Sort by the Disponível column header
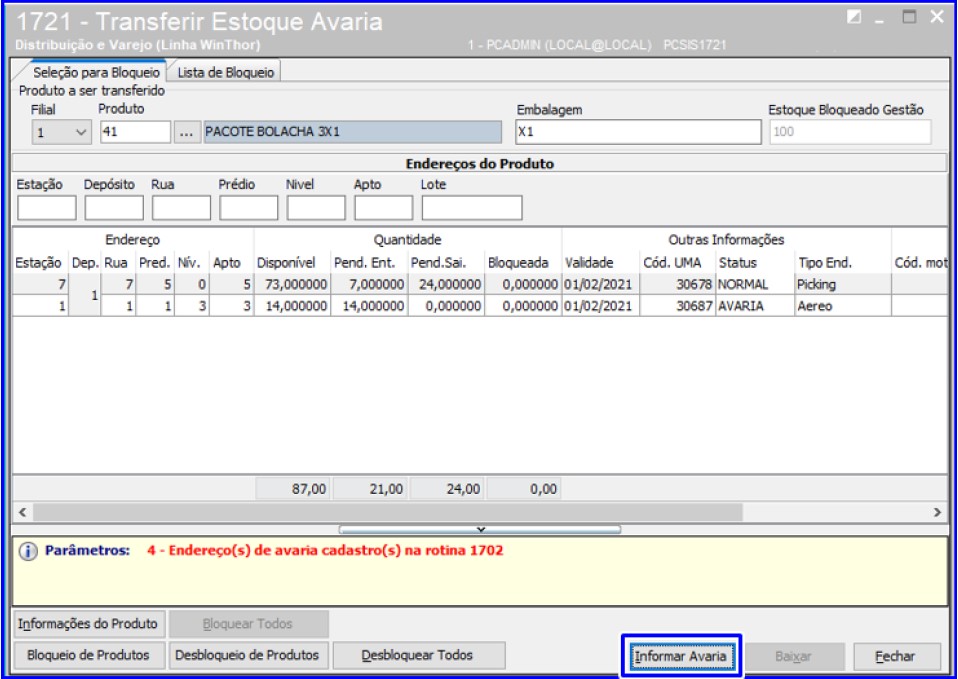The width and height of the screenshot is (958, 679). [x=292, y=263]
